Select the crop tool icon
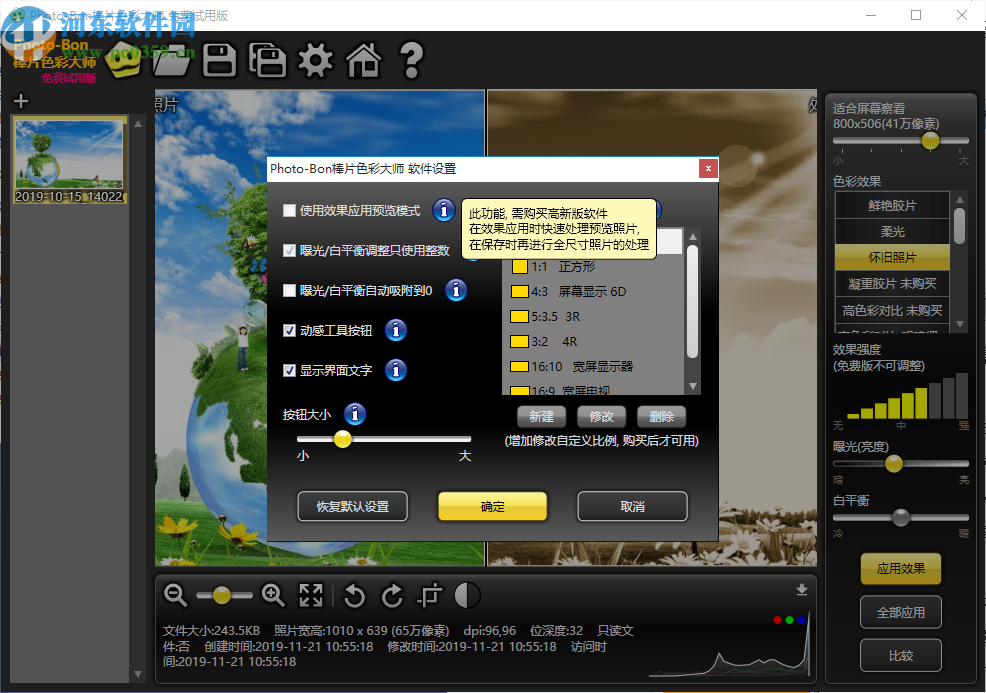The width and height of the screenshot is (986, 693). [x=430, y=595]
